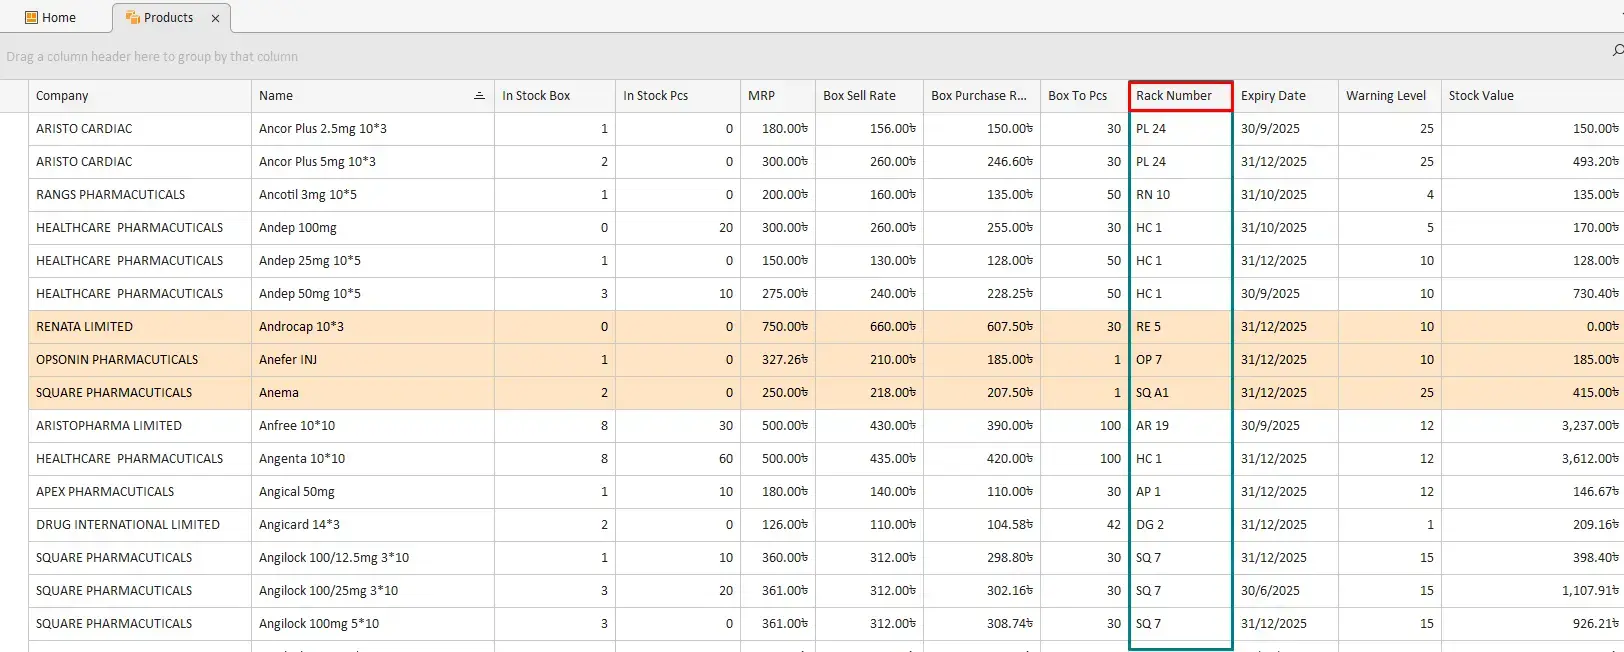Image resolution: width=1624 pixels, height=652 pixels.
Task: Sort by Company column header
Action: coord(140,96)
